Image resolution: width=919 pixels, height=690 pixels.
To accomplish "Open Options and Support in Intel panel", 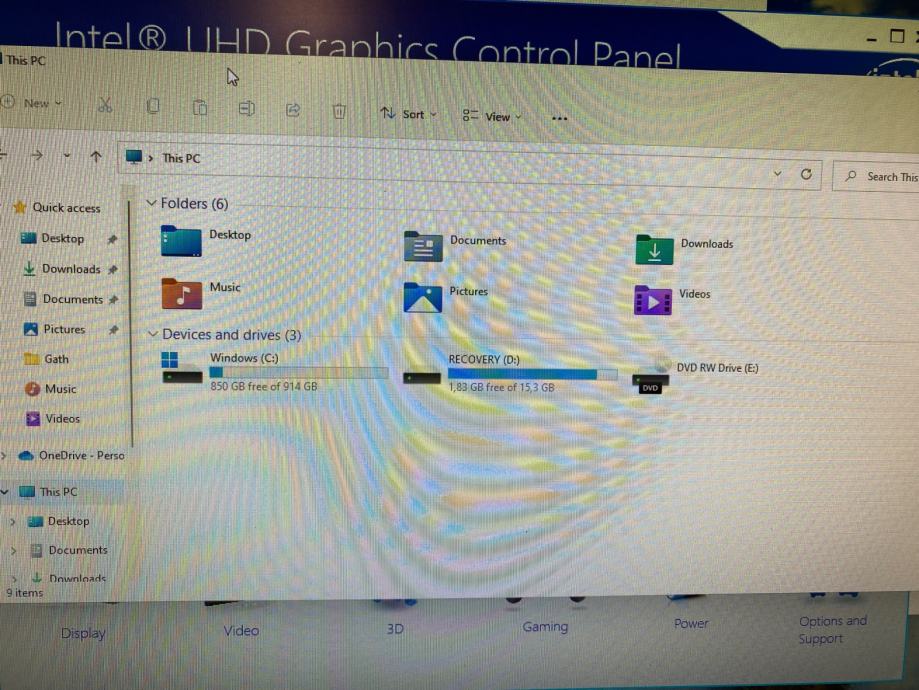I will pyautogui.click(x=832, y=630).
